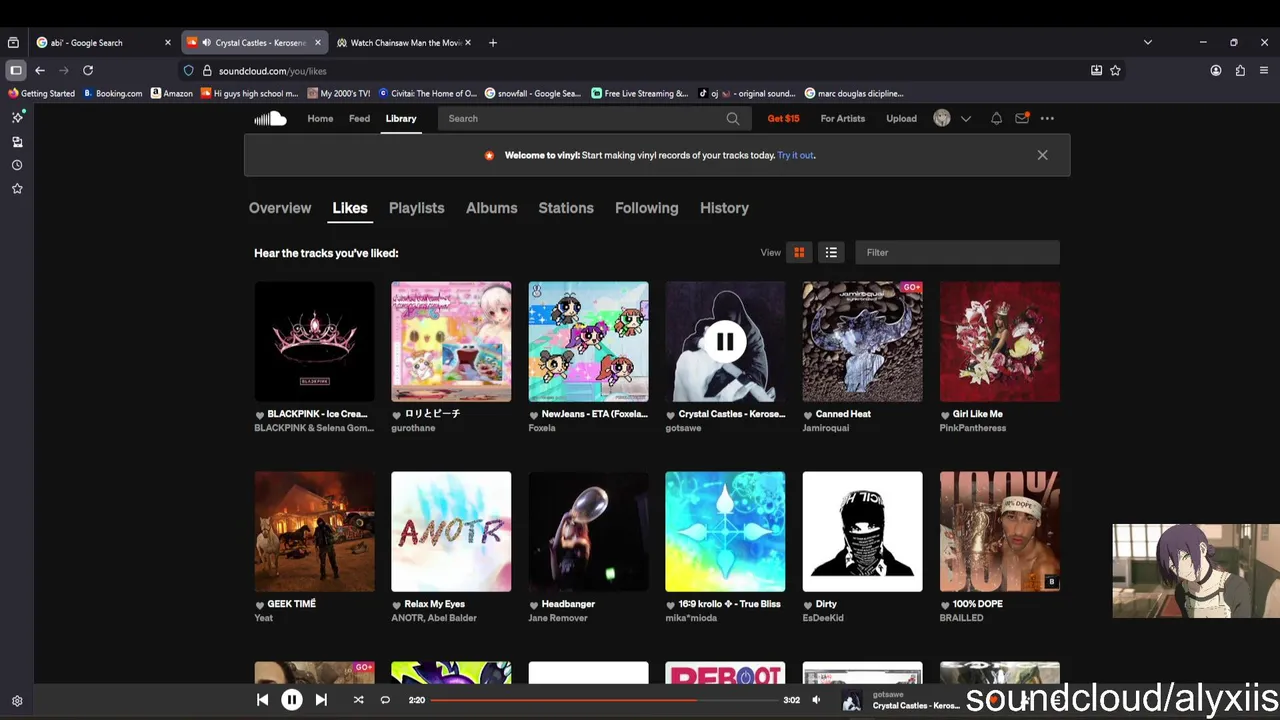Open Feed in SoundCloud header
The height and width of the screenshot is (720, 1280).
click(359, 118)
